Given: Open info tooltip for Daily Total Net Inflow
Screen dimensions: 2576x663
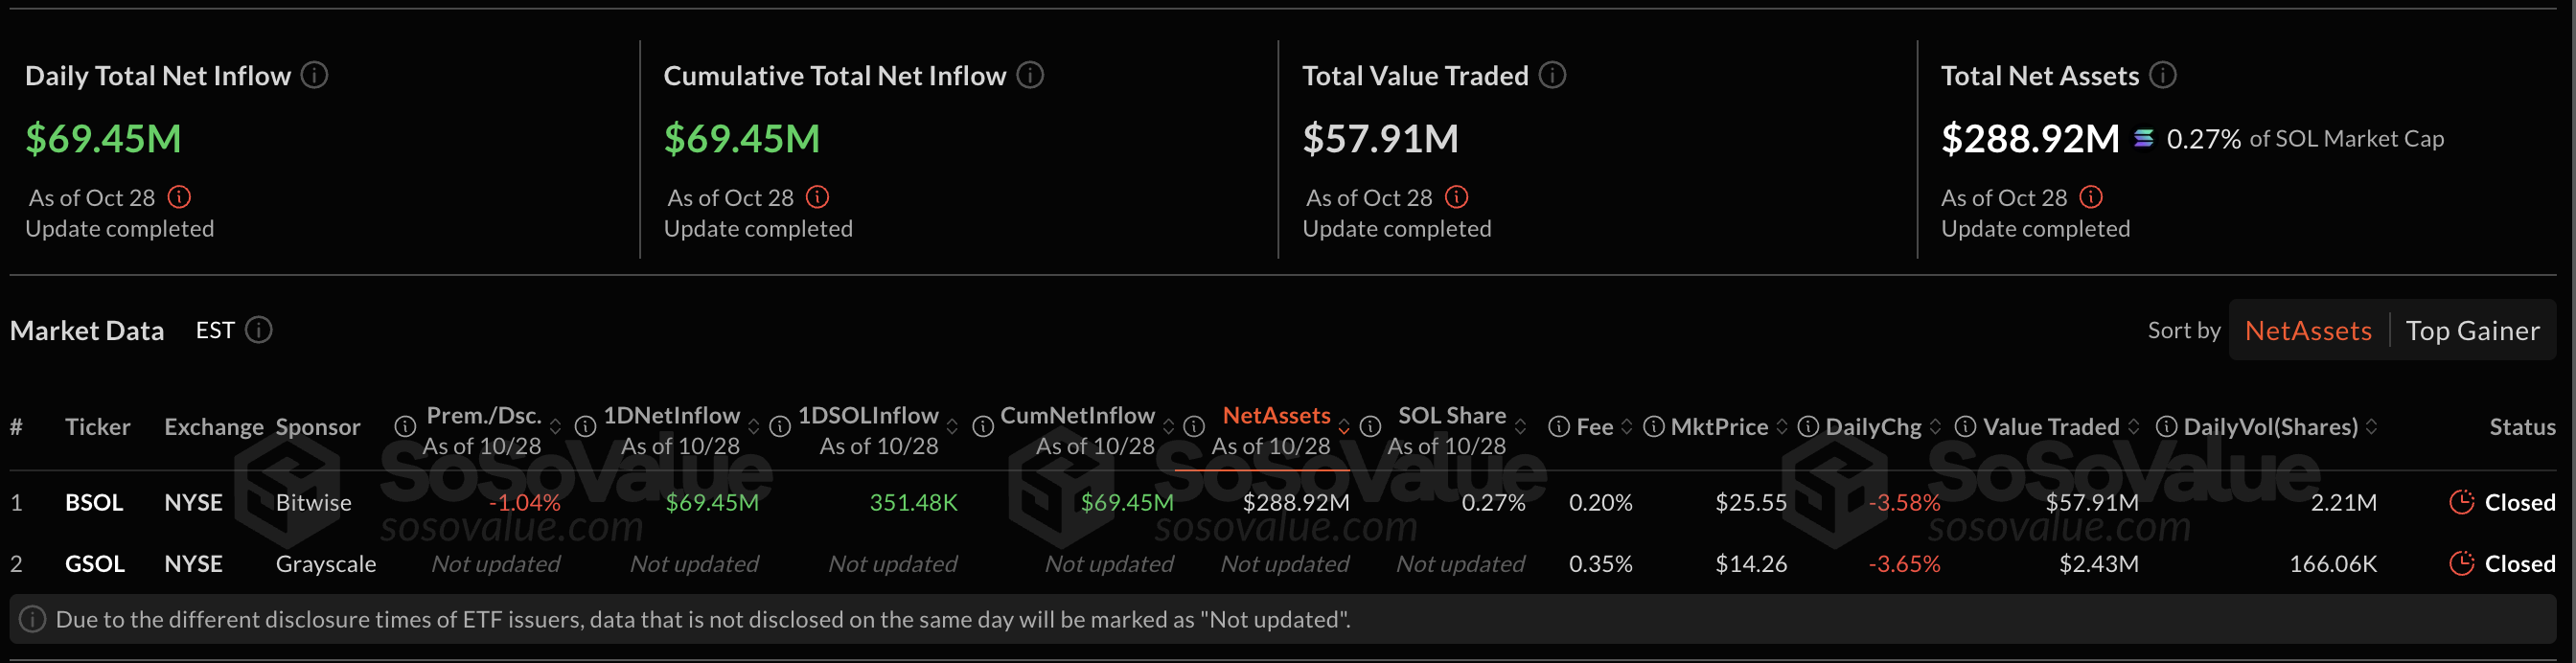Looking at the screenshot, I should click(x=316, y=75).
